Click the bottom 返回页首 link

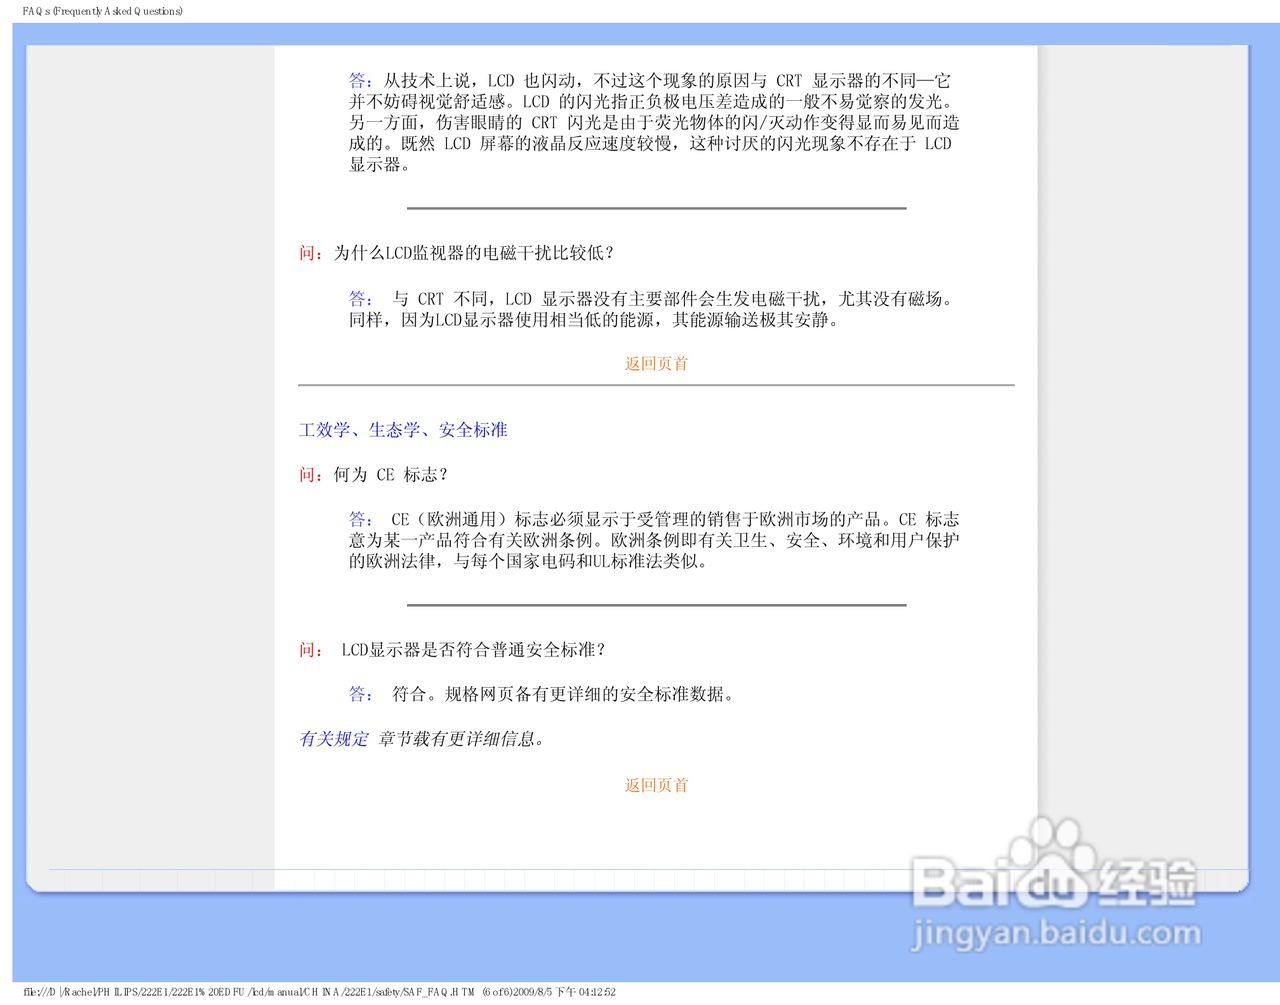656,785
